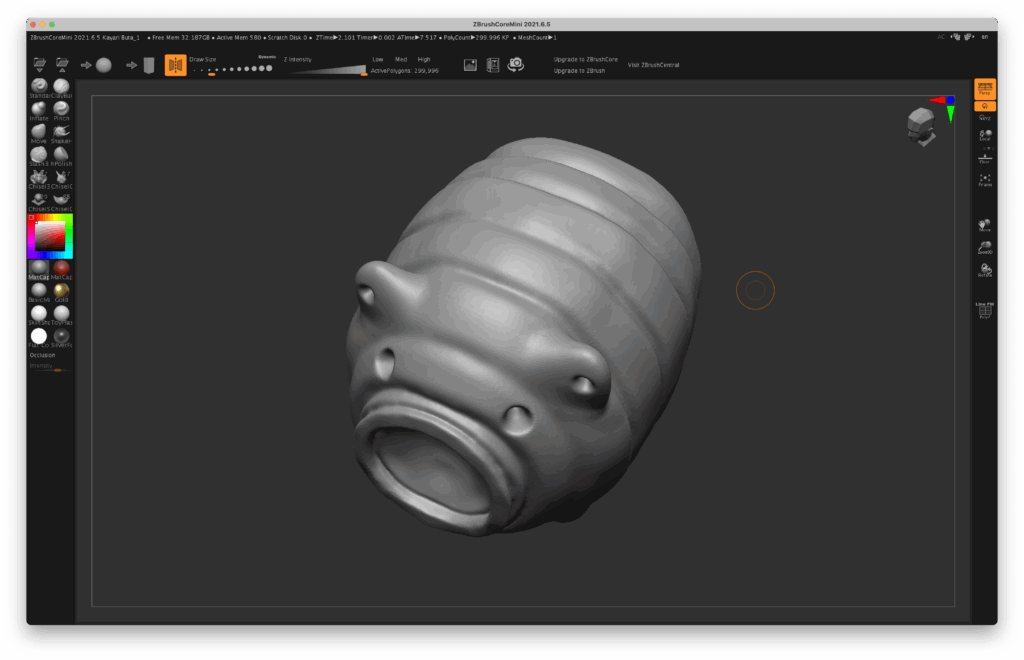Pick the Move brush

point(39,134)
